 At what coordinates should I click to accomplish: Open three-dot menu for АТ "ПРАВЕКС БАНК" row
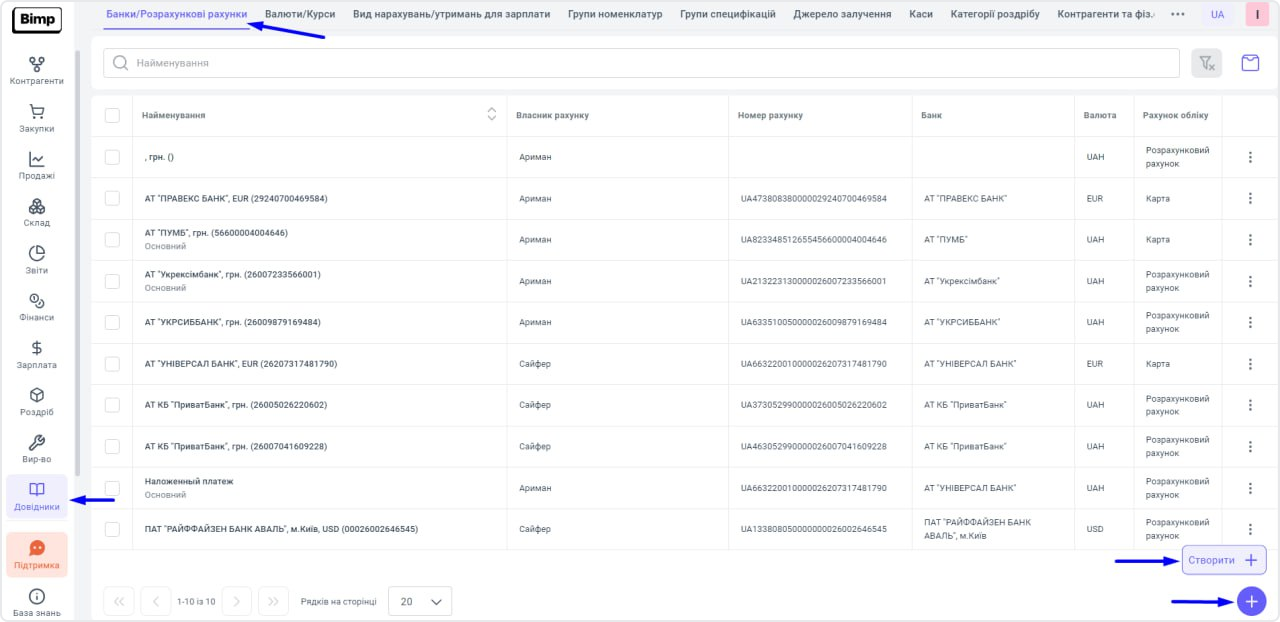1250,199
